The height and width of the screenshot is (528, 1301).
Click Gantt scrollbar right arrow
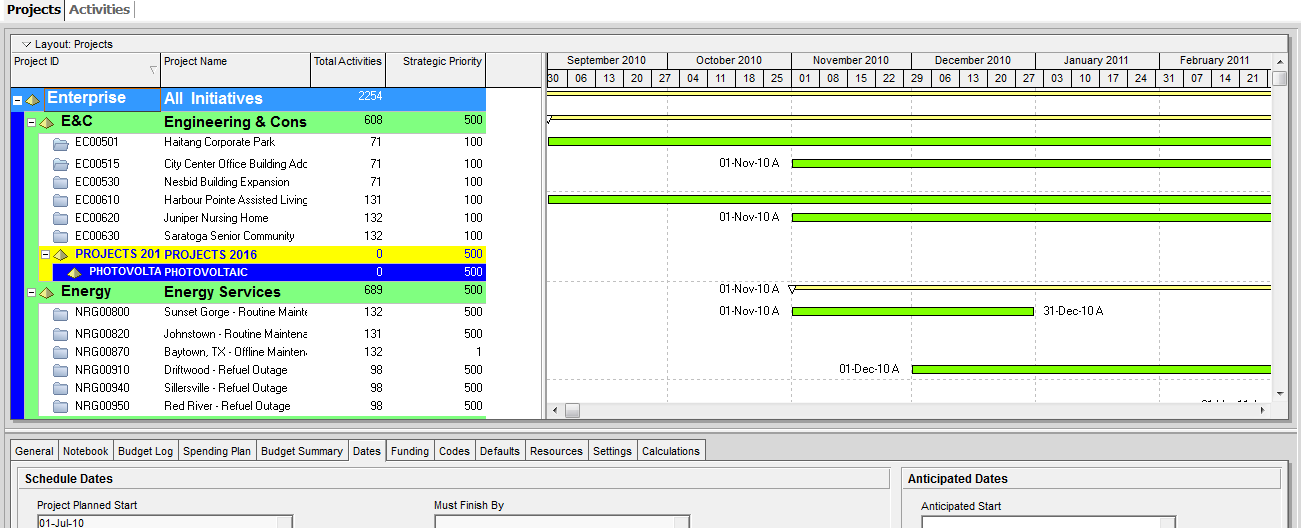tap(1262, 410)
